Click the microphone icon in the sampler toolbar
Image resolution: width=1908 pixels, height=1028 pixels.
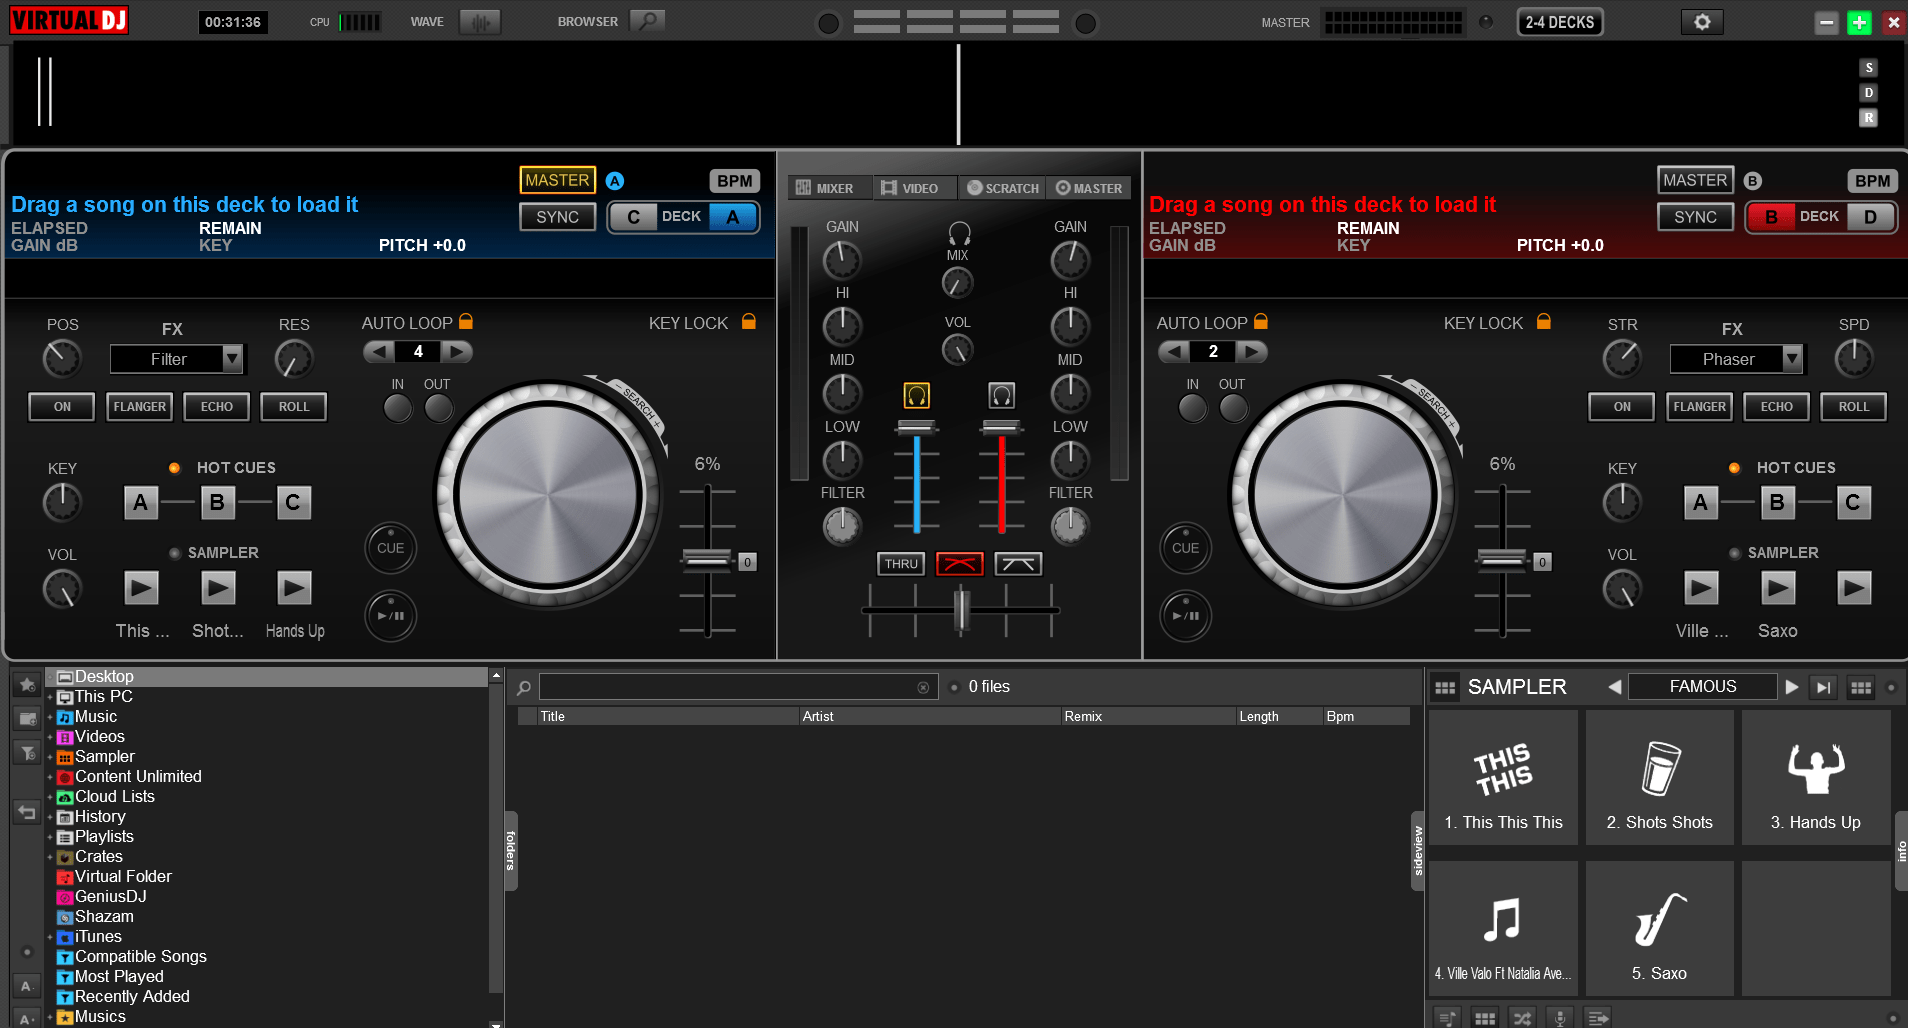coord(1561,1017)
